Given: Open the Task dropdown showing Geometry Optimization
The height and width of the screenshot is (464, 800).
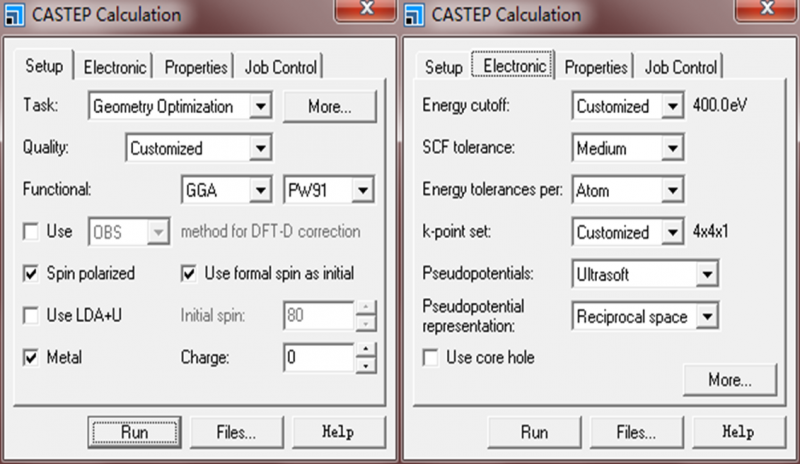Looking at the screenshot, I should tap(180, 106).
